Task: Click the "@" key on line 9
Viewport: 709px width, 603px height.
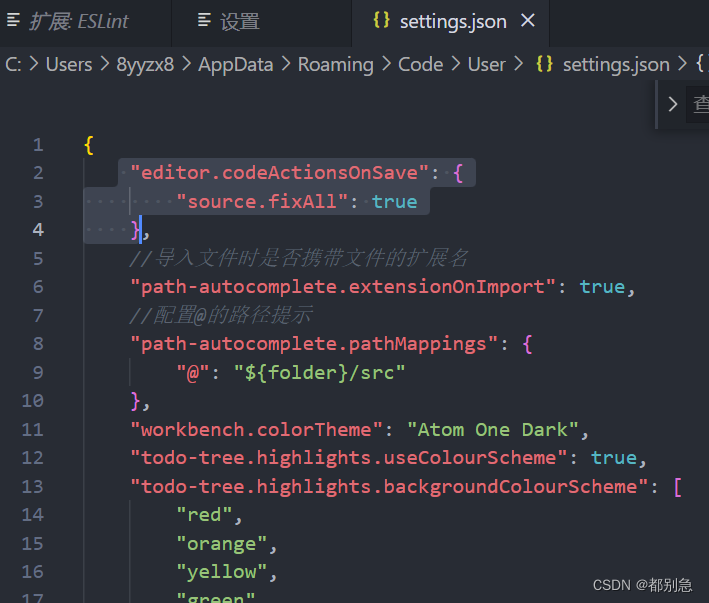Action: pos(193,373)
